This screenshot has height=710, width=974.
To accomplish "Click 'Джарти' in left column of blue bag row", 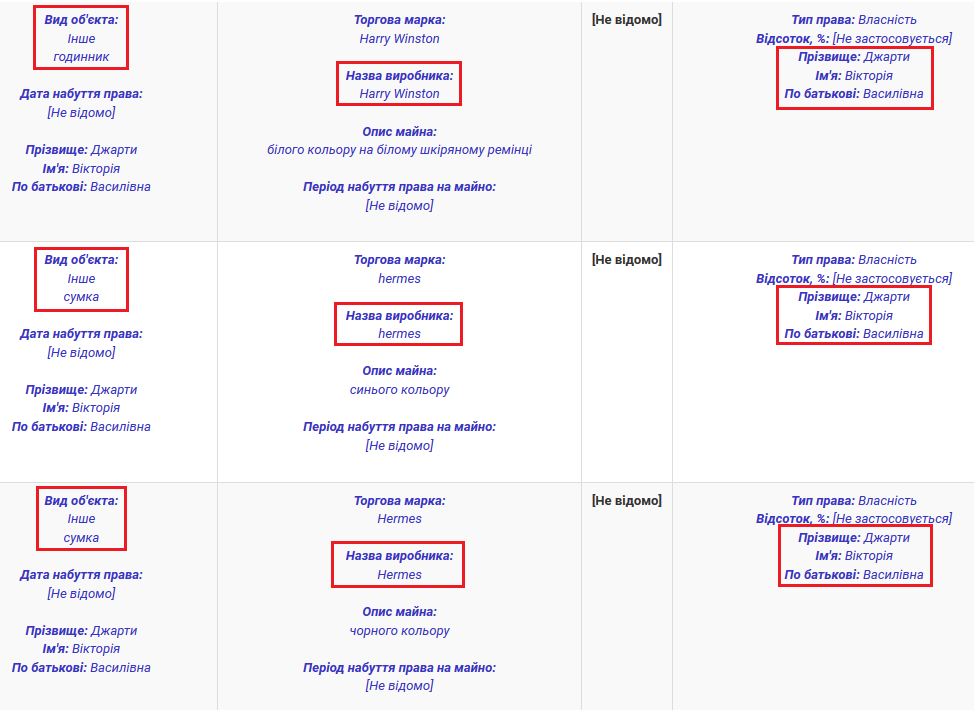I will pyautogui.click(x=114, y=390).
